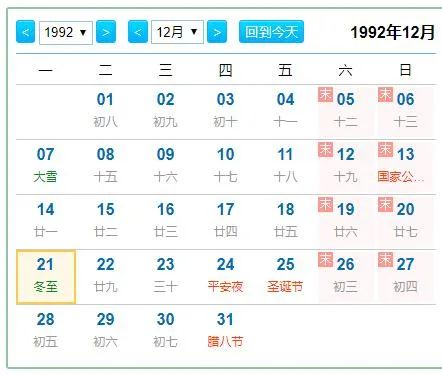
Task: Select date 26 初三
Action: (x=345, y=277)
